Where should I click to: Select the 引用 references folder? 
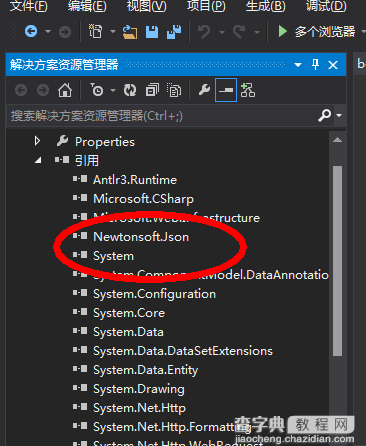(87, 161)
